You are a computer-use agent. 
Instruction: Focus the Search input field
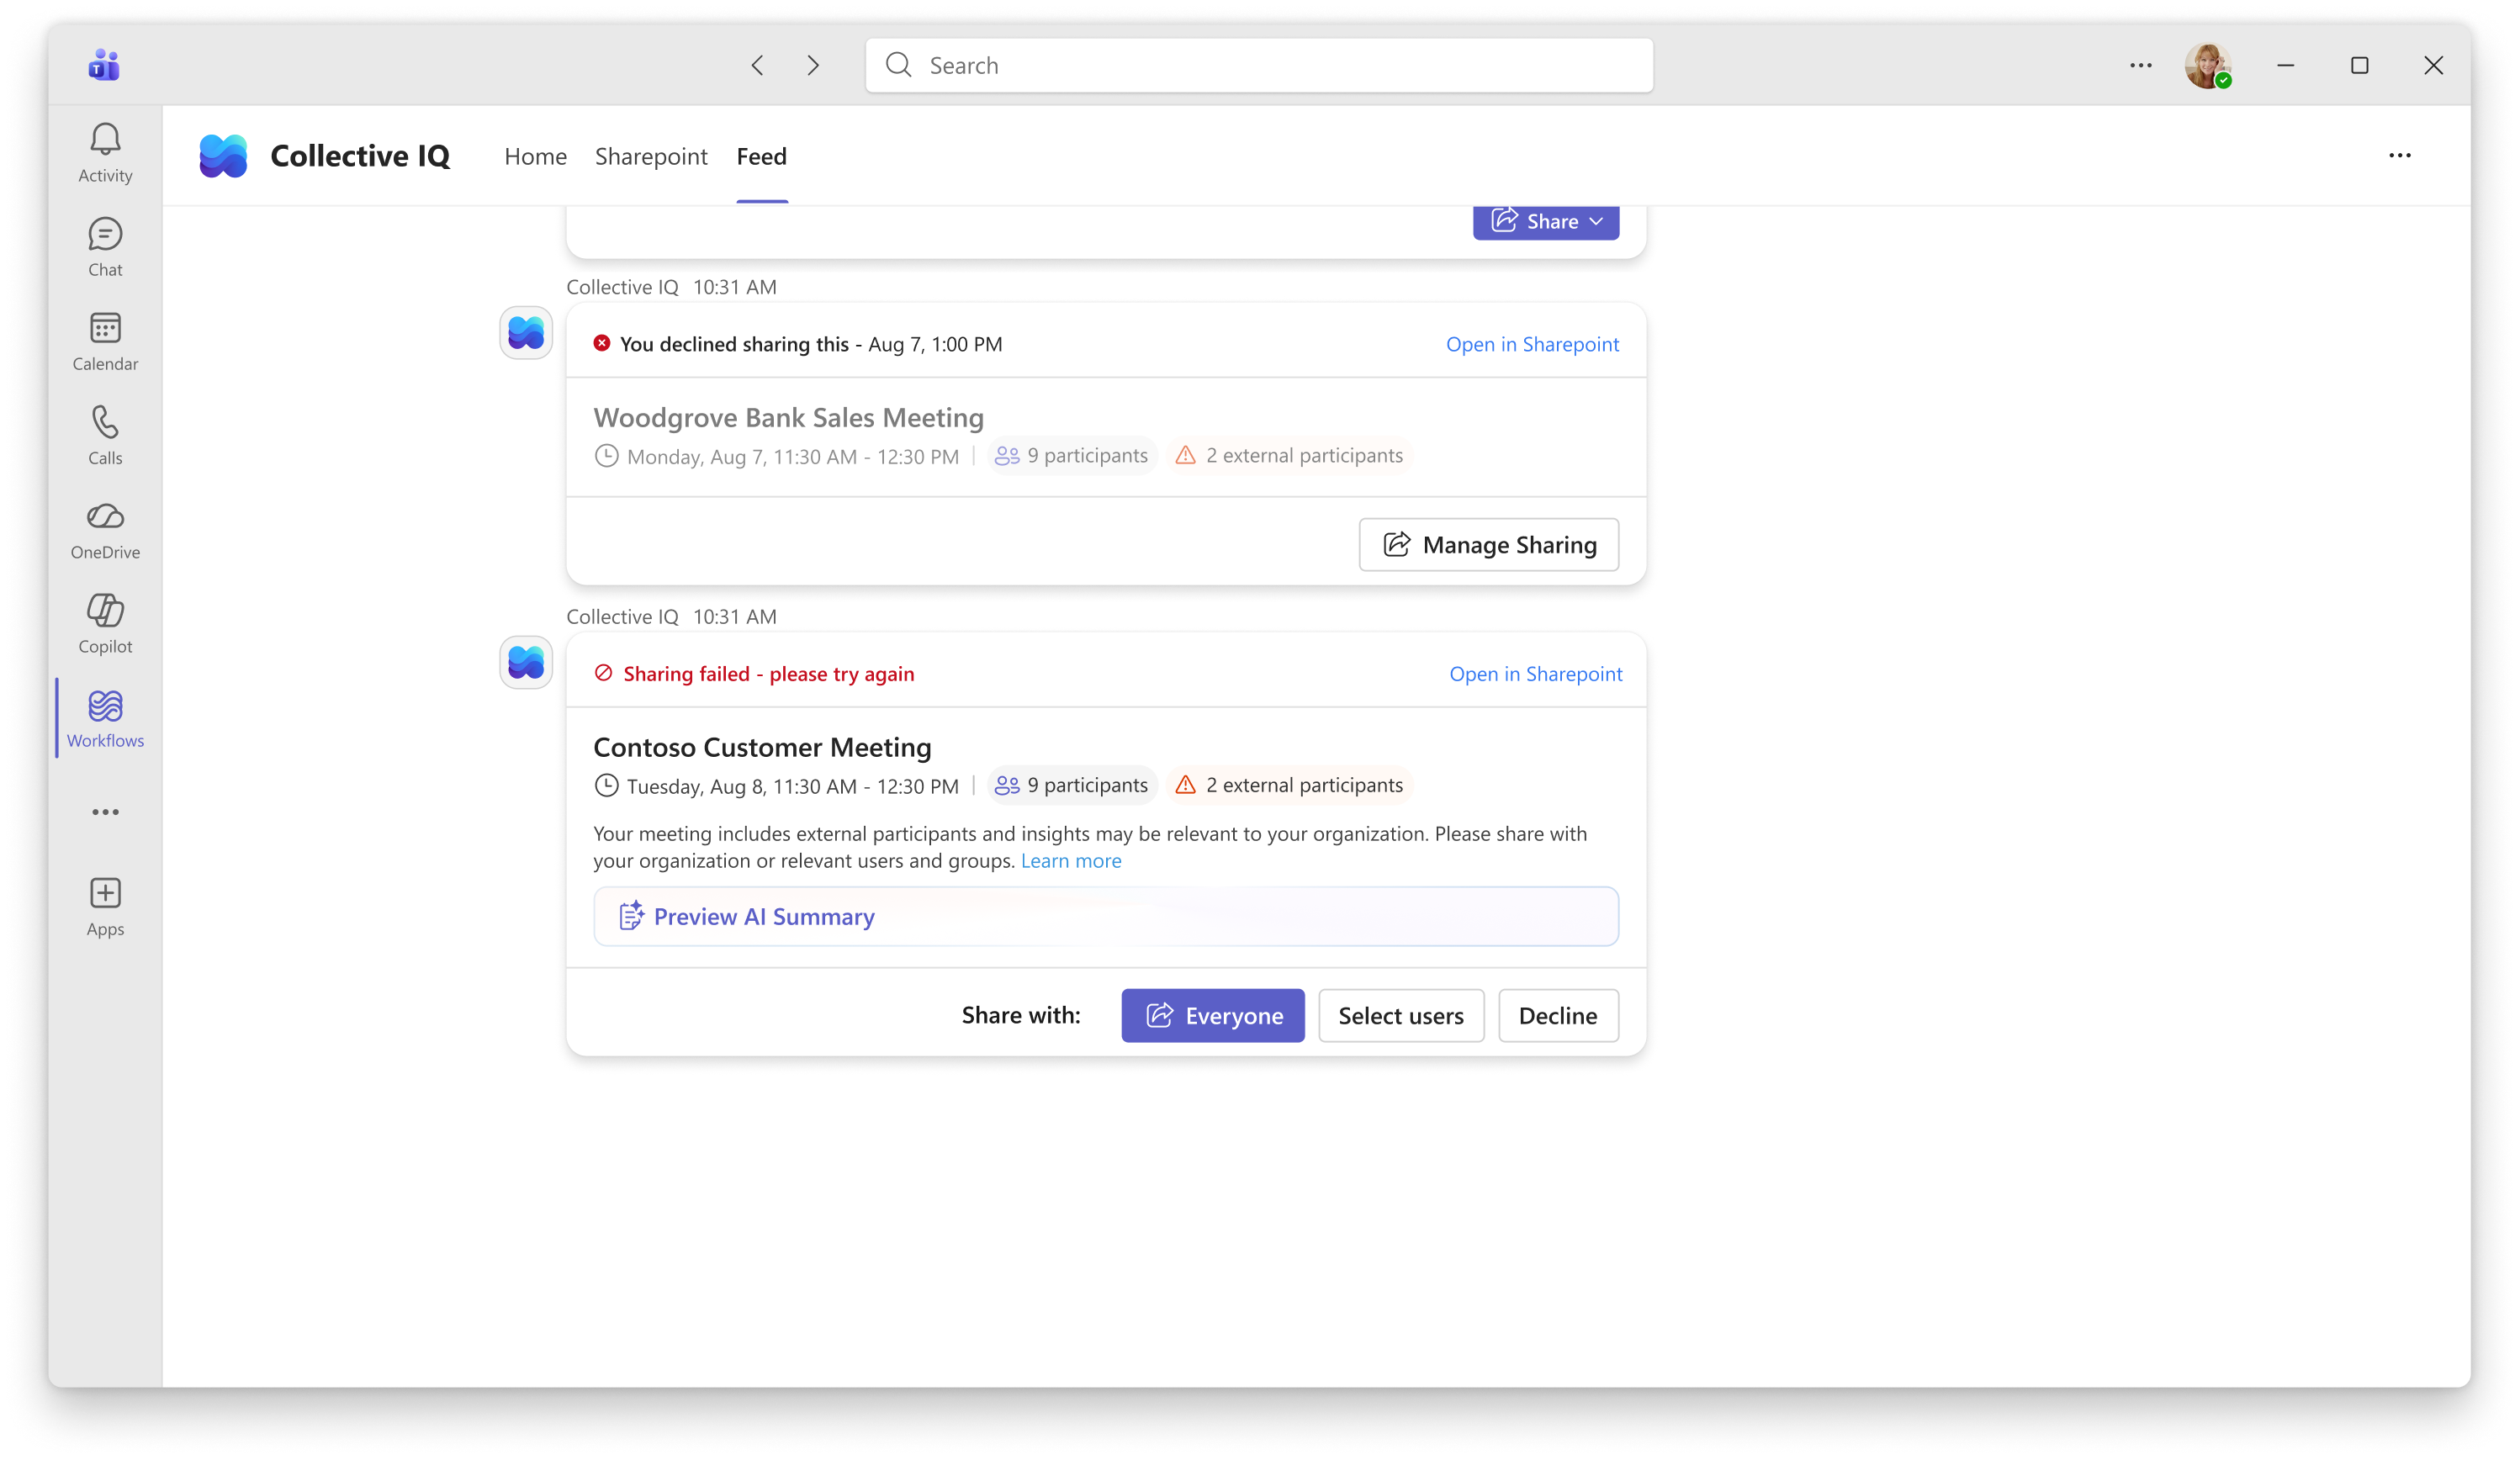[x=1259, y=65]
